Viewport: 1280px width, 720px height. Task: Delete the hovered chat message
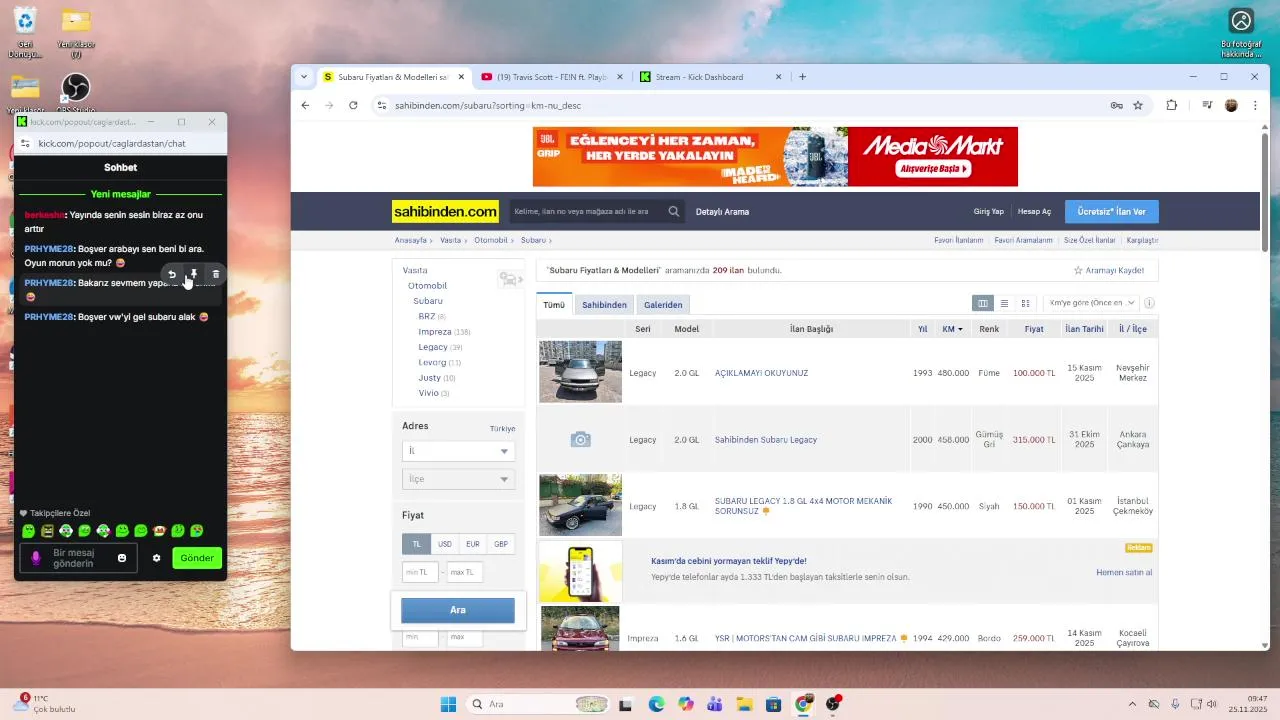[x=216, y=274]
